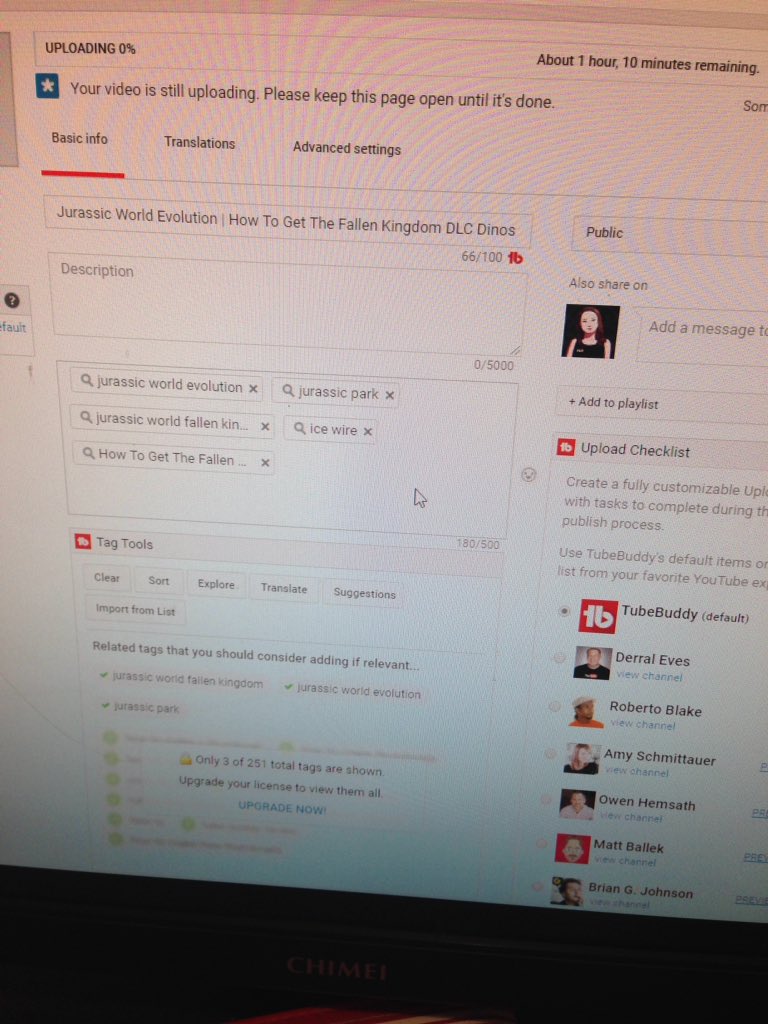Click into the Description text area
Viewport: 768px width, 1024px height.
[x=287, y=306]
